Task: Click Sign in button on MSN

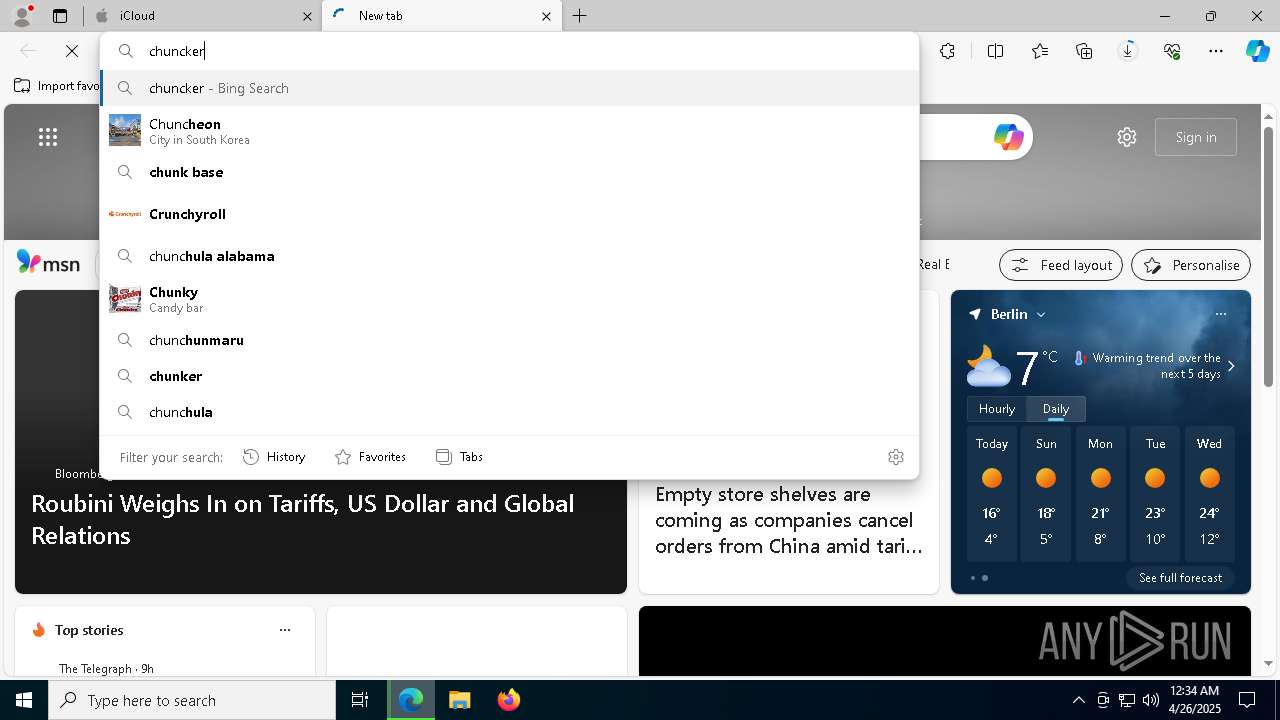Action: click(1196, 137)
